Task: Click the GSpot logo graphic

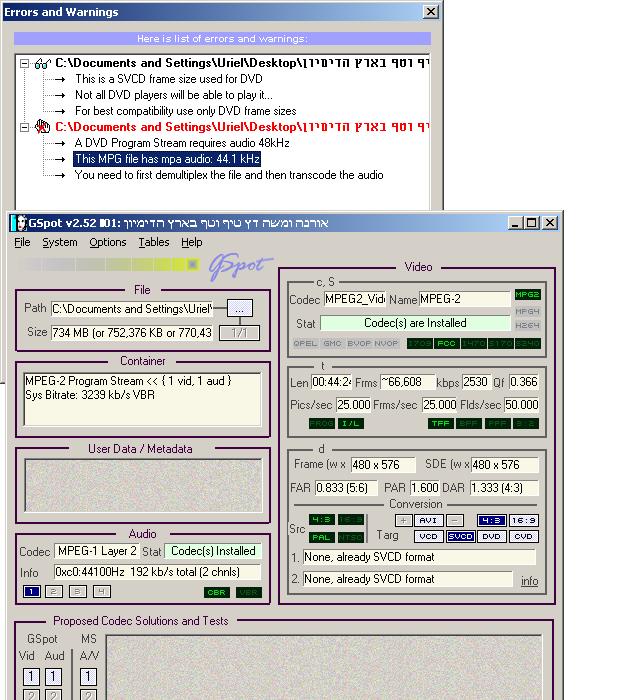Action: pos(240,267)
